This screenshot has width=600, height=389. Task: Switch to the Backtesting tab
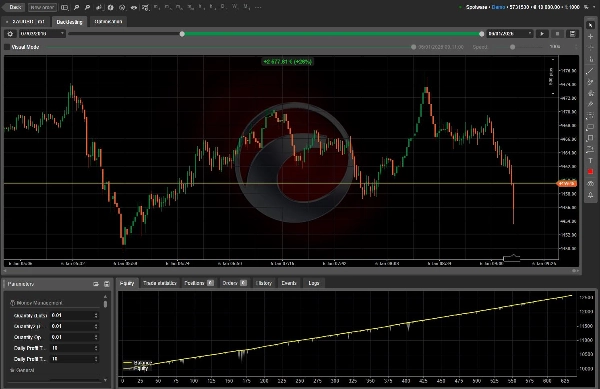(x=69, y=22)
